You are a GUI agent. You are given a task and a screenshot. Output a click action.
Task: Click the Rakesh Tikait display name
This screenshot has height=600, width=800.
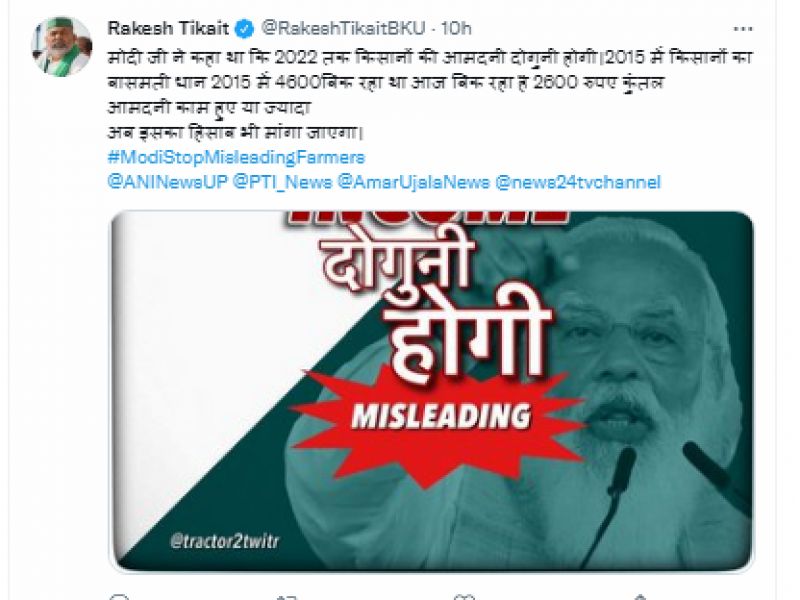(168, 29)
